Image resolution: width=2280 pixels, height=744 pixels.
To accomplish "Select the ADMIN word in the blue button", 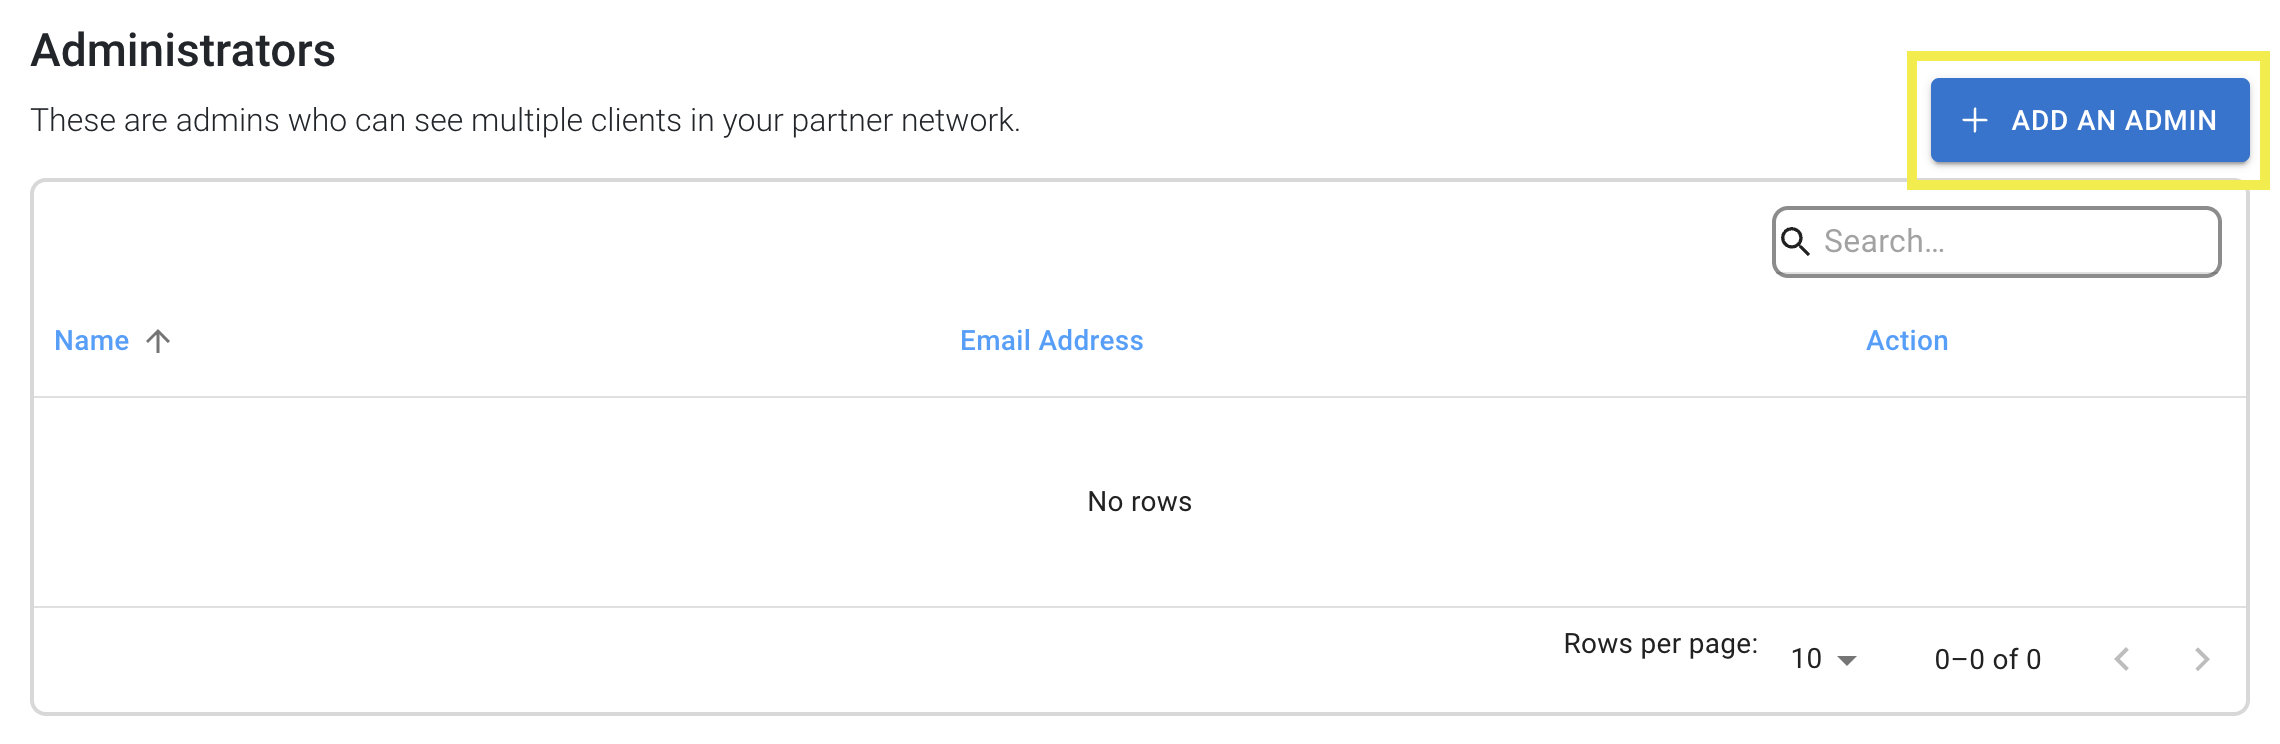I will click(x=2170, y=120).
